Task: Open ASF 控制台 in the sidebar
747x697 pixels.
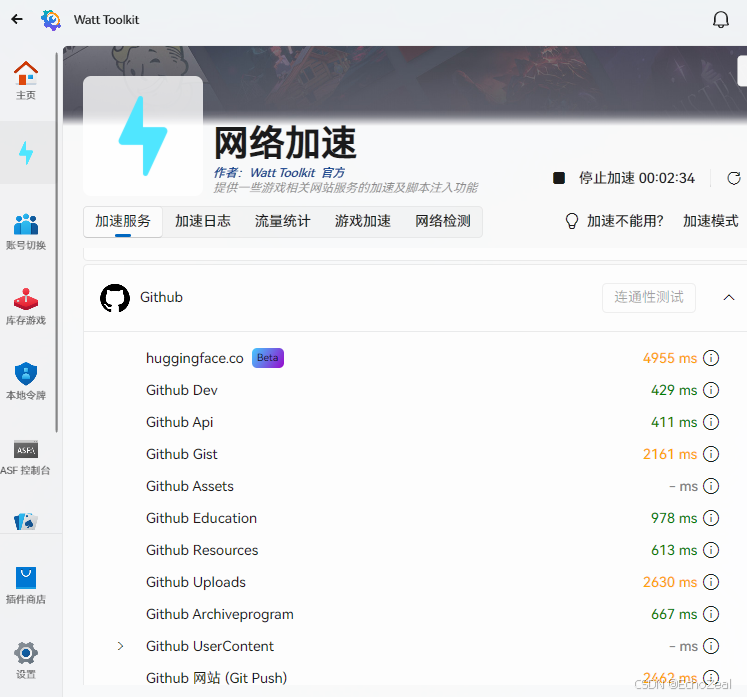Action: click(26, 457)
